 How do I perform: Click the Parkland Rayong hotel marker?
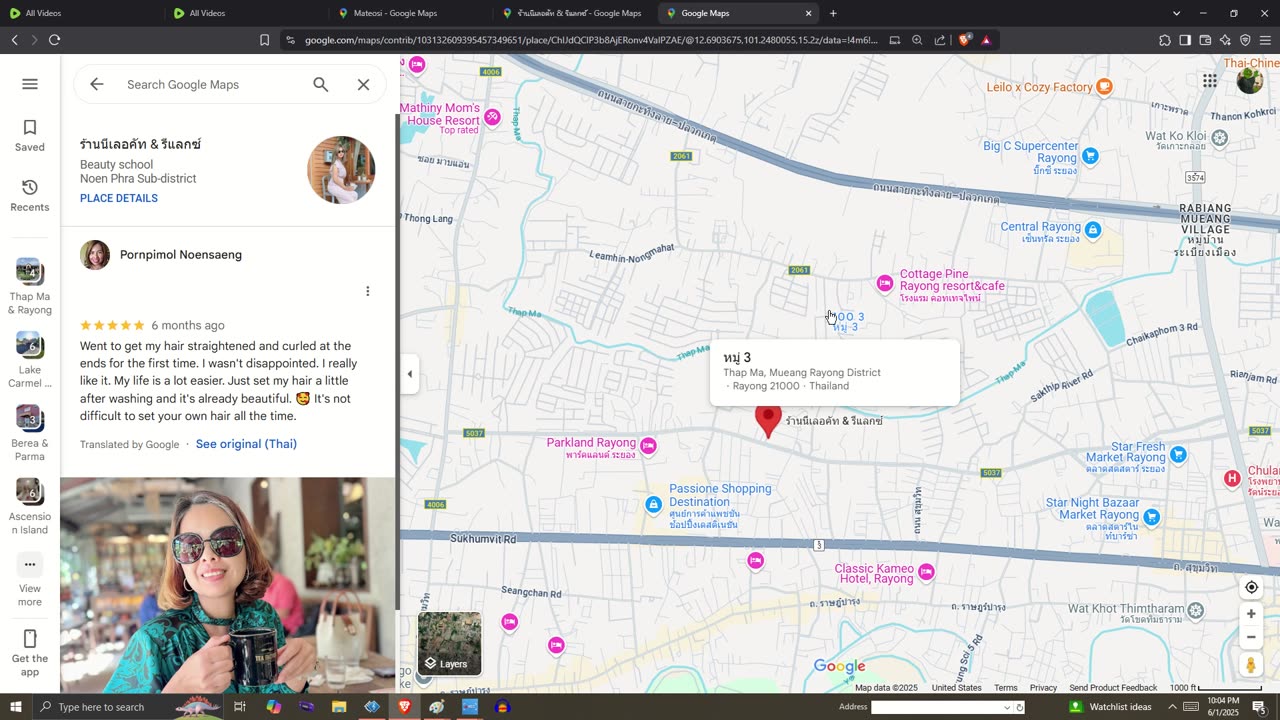648,446
